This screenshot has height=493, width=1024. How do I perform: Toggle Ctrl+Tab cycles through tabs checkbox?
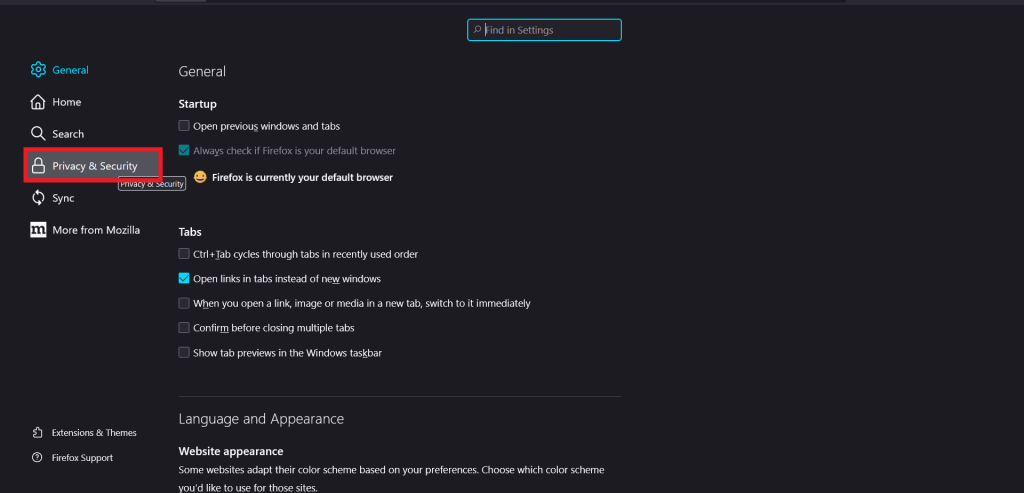pos(184,254)
